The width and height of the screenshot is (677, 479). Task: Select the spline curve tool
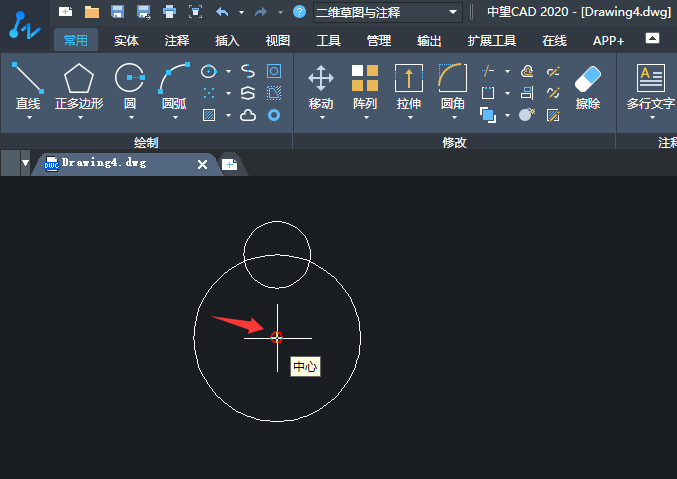tap(248, 71)
